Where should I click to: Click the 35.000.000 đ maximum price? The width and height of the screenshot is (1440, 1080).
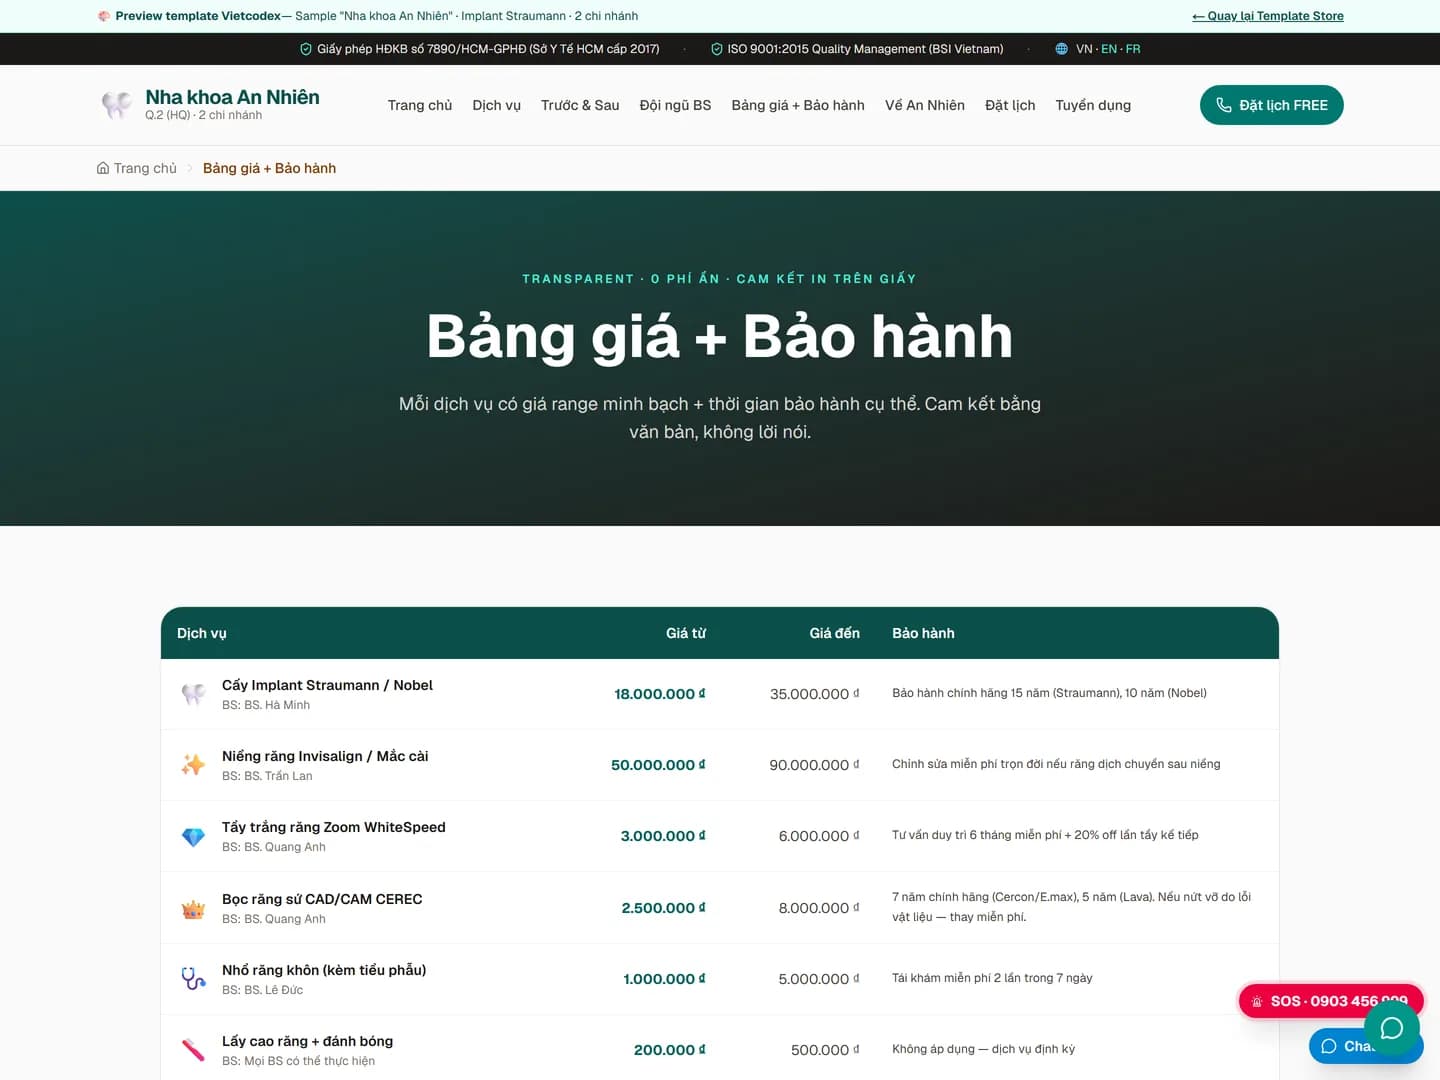tap(815, 694)
